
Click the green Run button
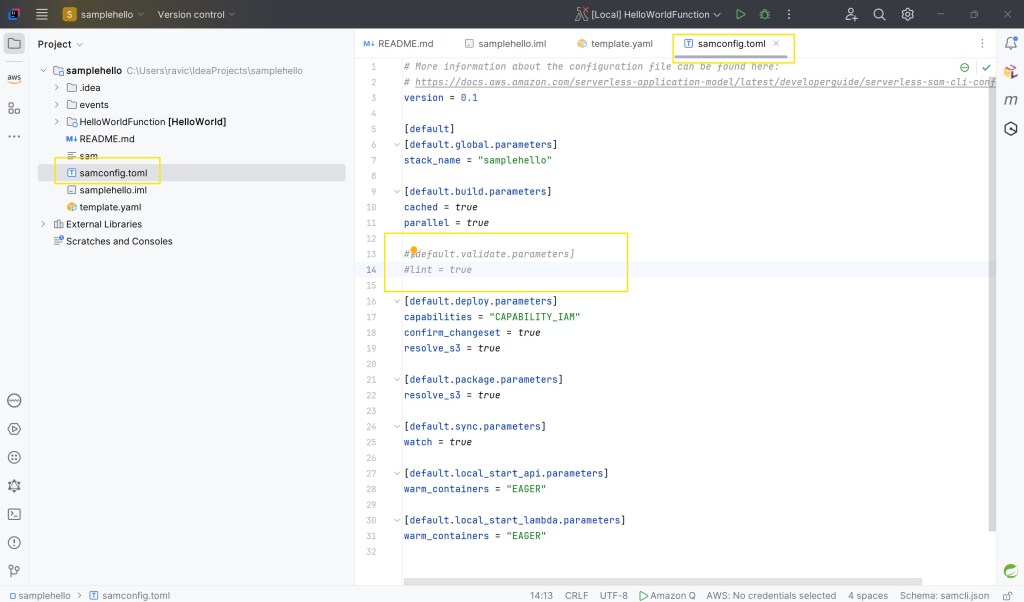740,15
